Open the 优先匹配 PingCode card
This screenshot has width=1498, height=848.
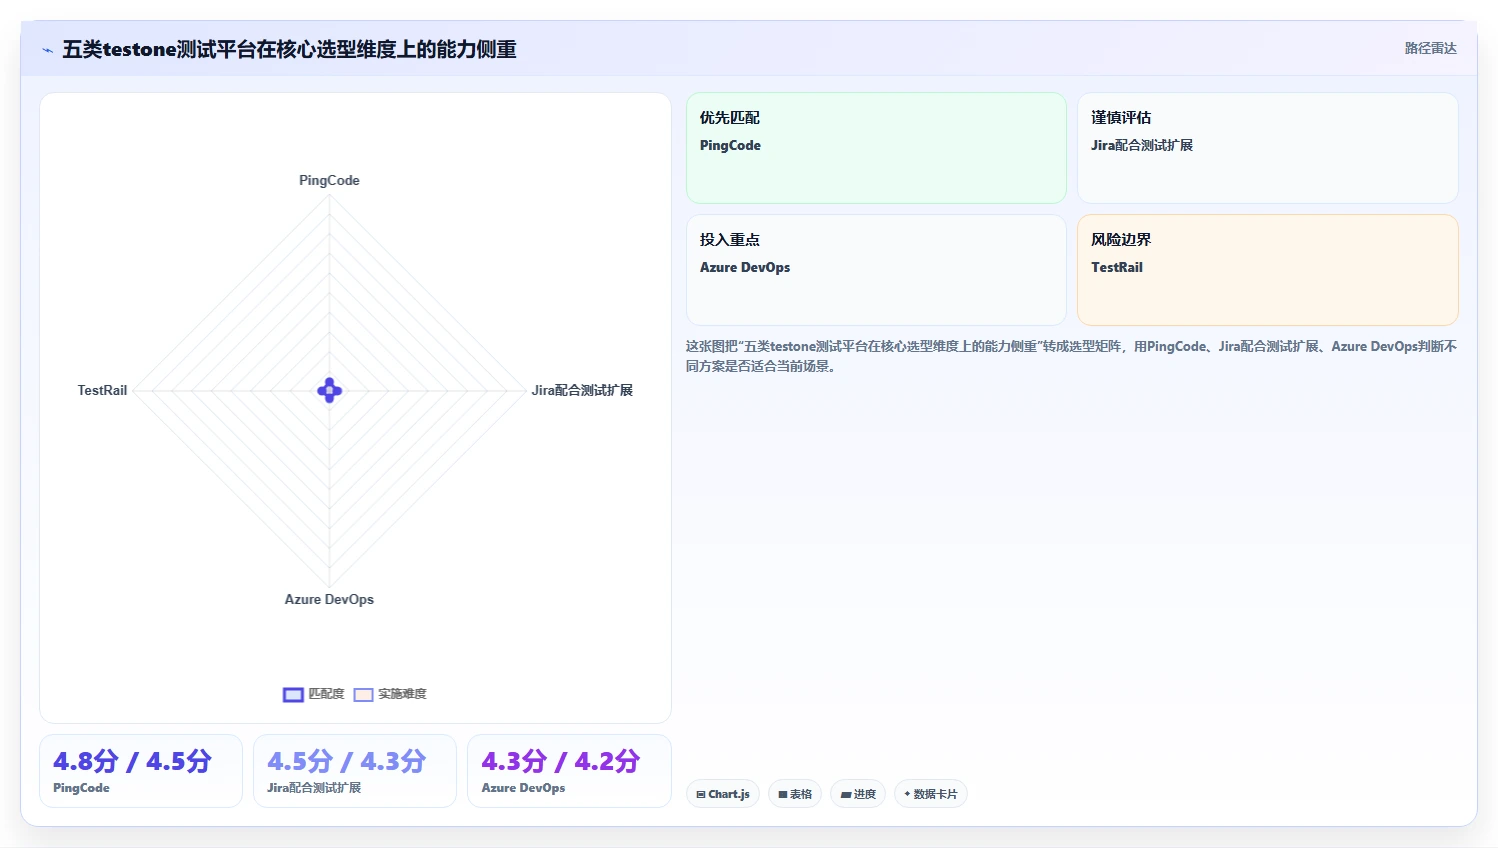click(876, 148)
